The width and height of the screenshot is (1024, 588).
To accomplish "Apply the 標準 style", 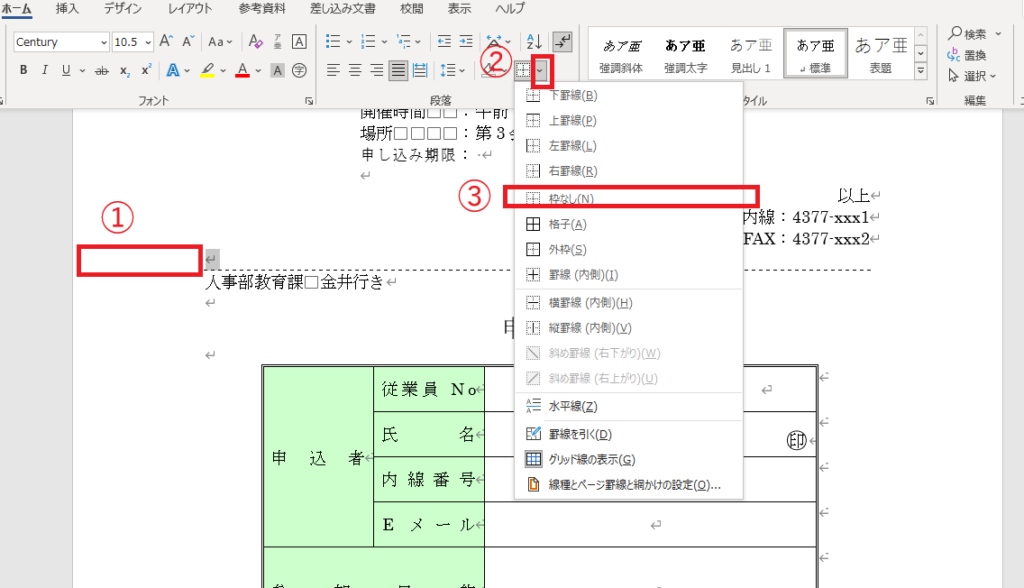I will tap(815, 54).
